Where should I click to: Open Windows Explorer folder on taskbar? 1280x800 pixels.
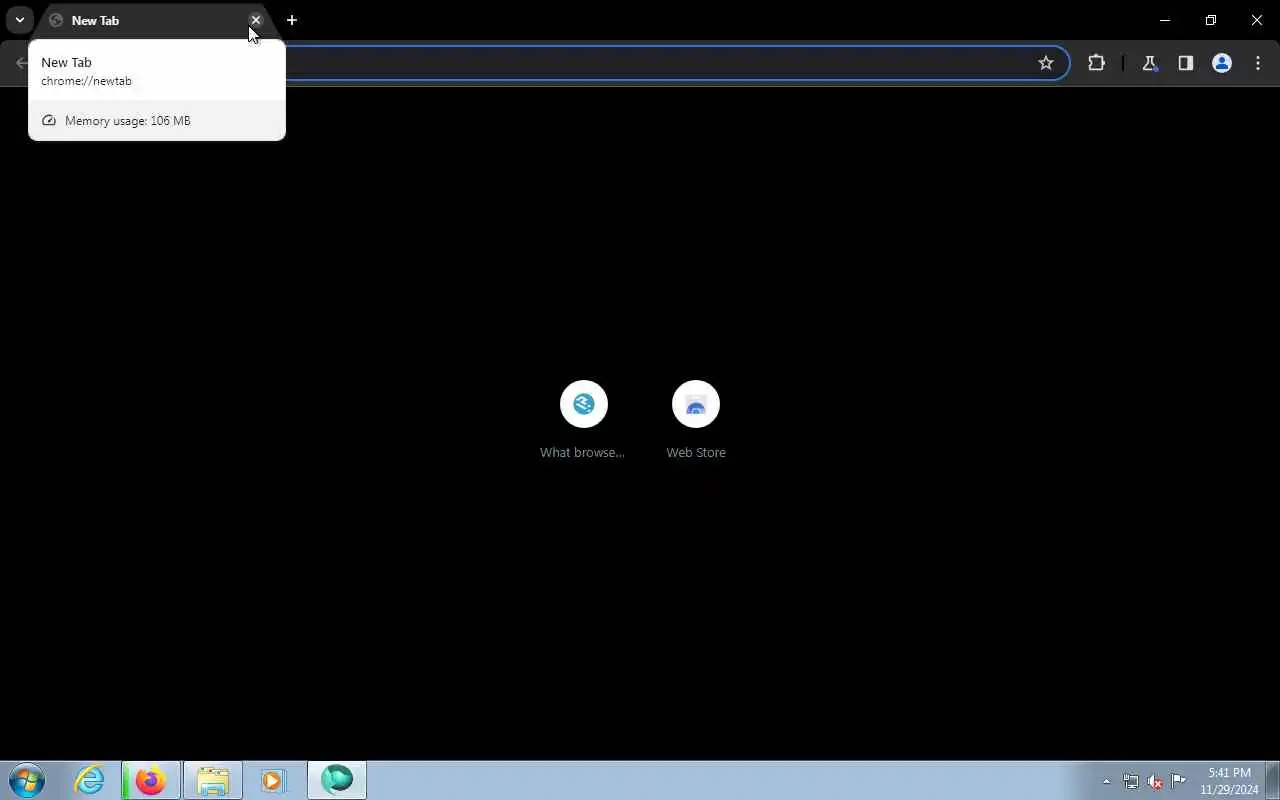(213, 780)
